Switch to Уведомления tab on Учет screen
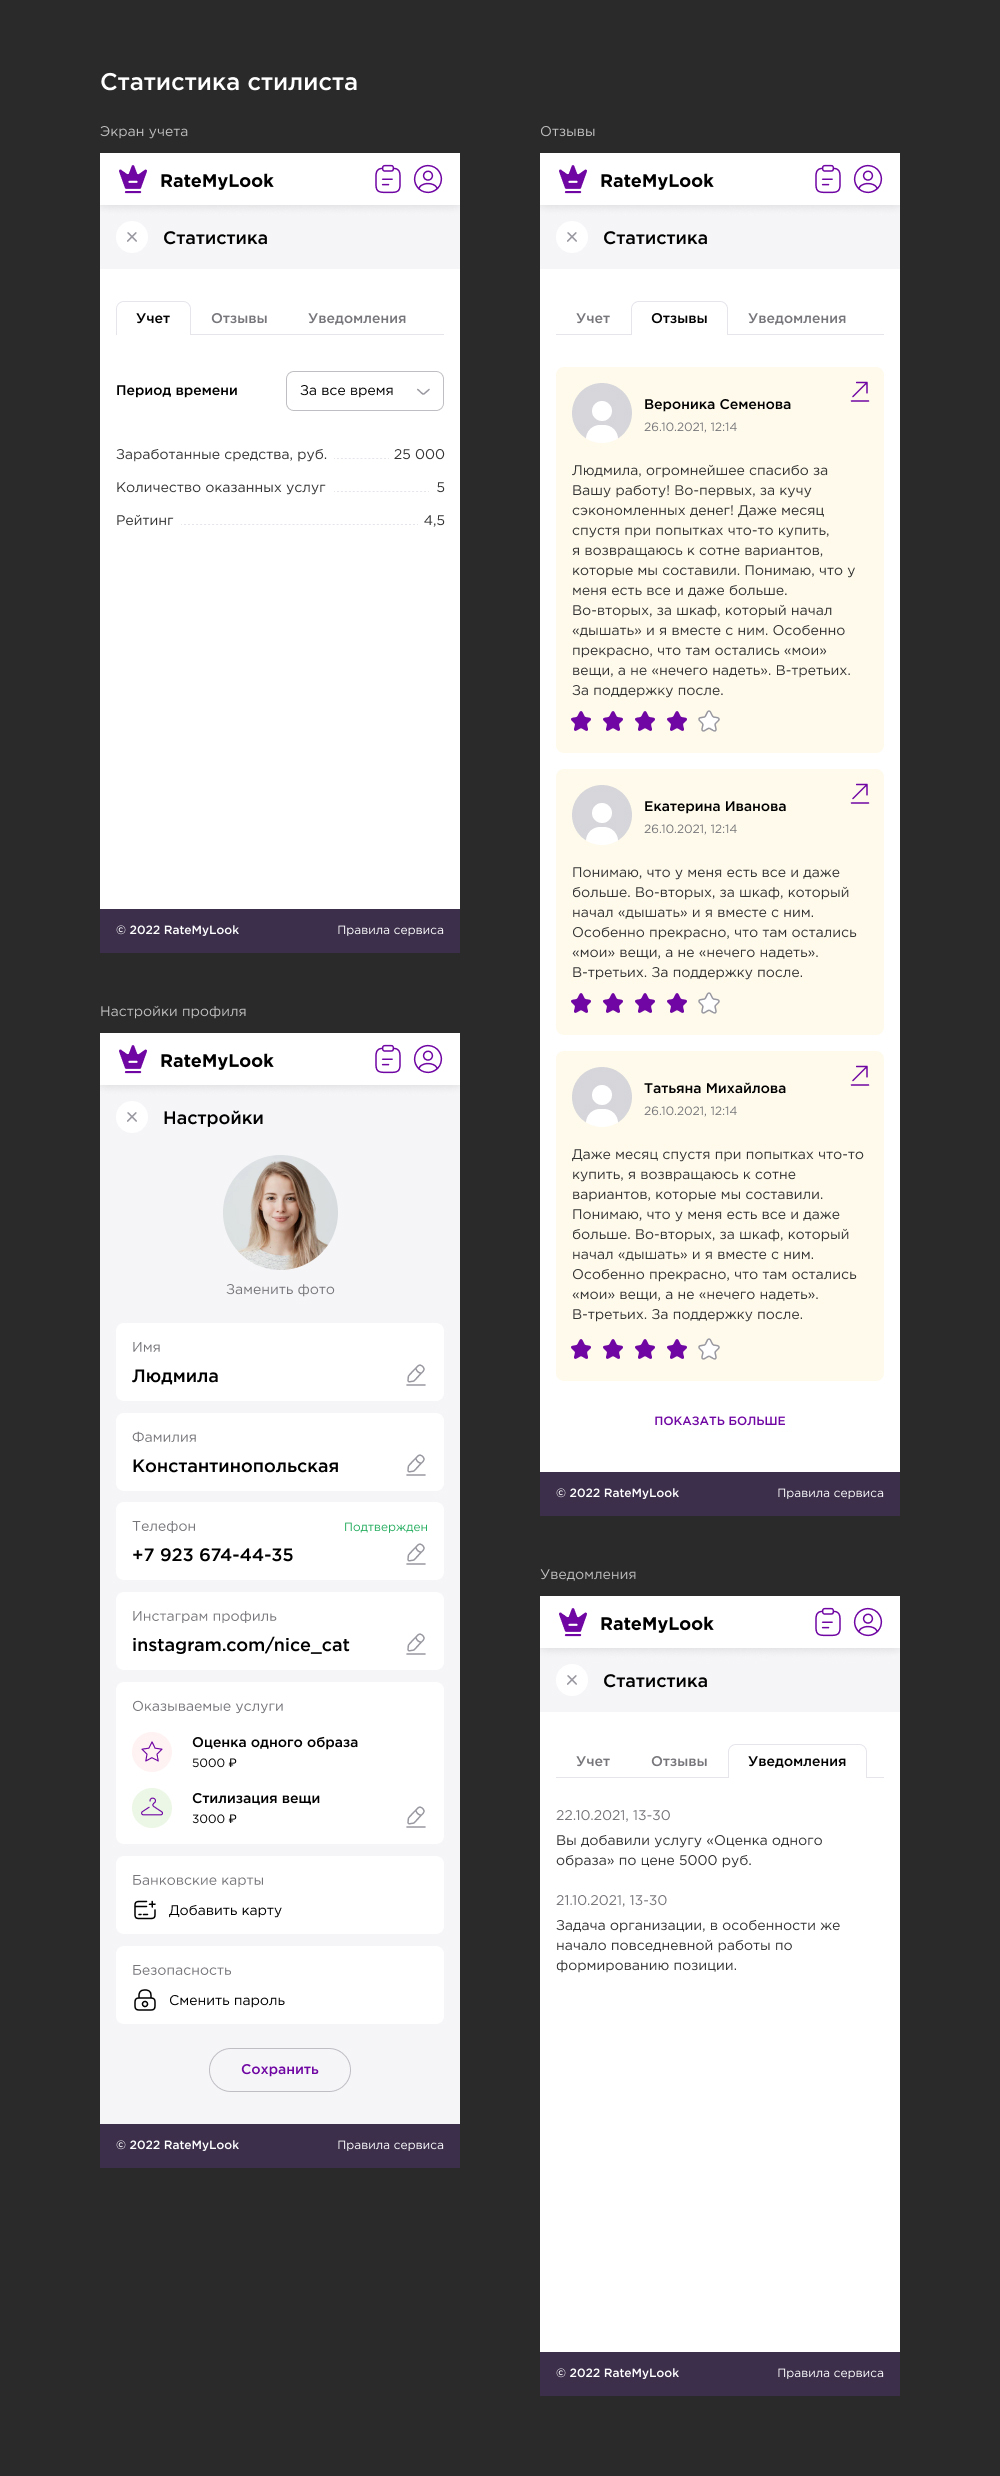This screenshot has height=2476, width=1000. pyautogui.click(x=357, y=318)
